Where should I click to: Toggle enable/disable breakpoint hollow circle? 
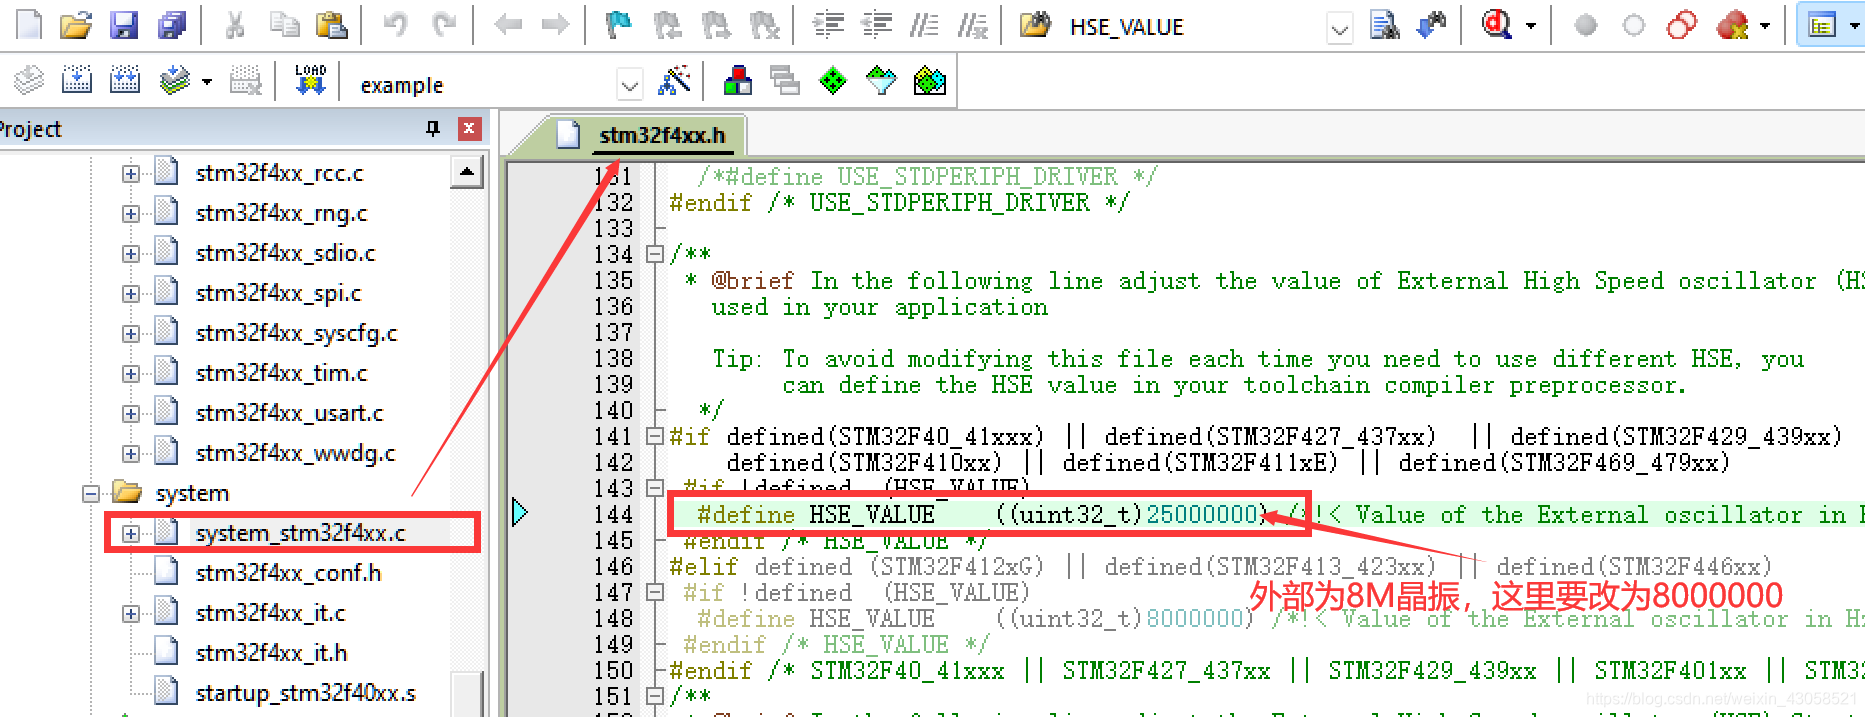[x=1634, y=25]
